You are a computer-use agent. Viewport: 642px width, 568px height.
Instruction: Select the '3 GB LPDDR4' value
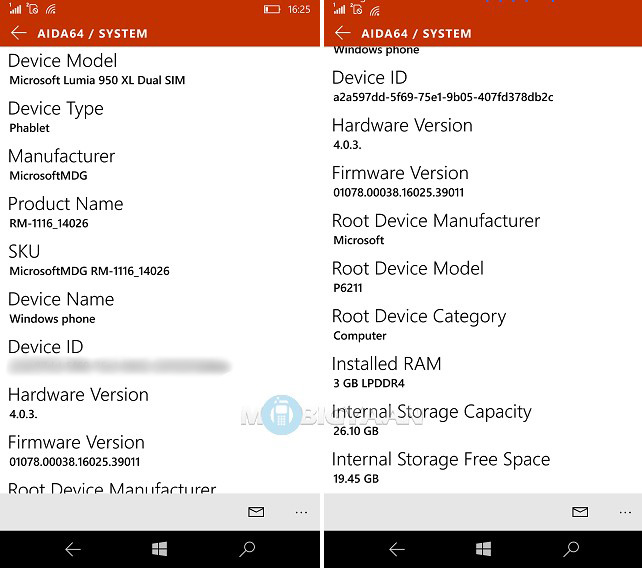(x=369, y=383)
